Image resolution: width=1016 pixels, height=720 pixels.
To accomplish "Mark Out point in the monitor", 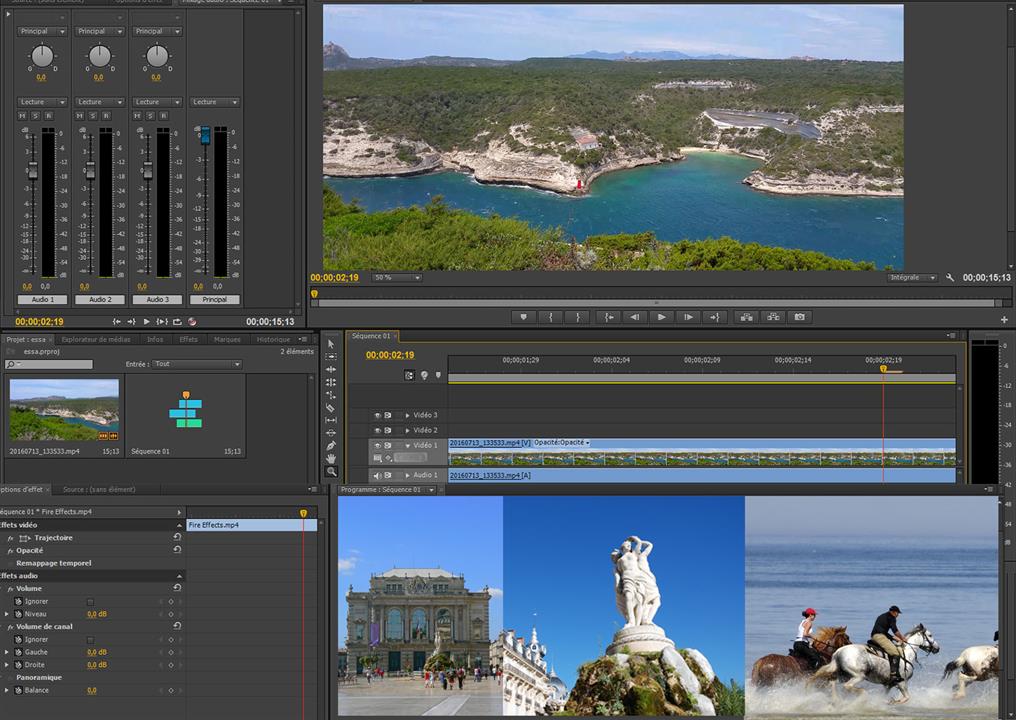I will pyautogui.click(x=577, y=317).
